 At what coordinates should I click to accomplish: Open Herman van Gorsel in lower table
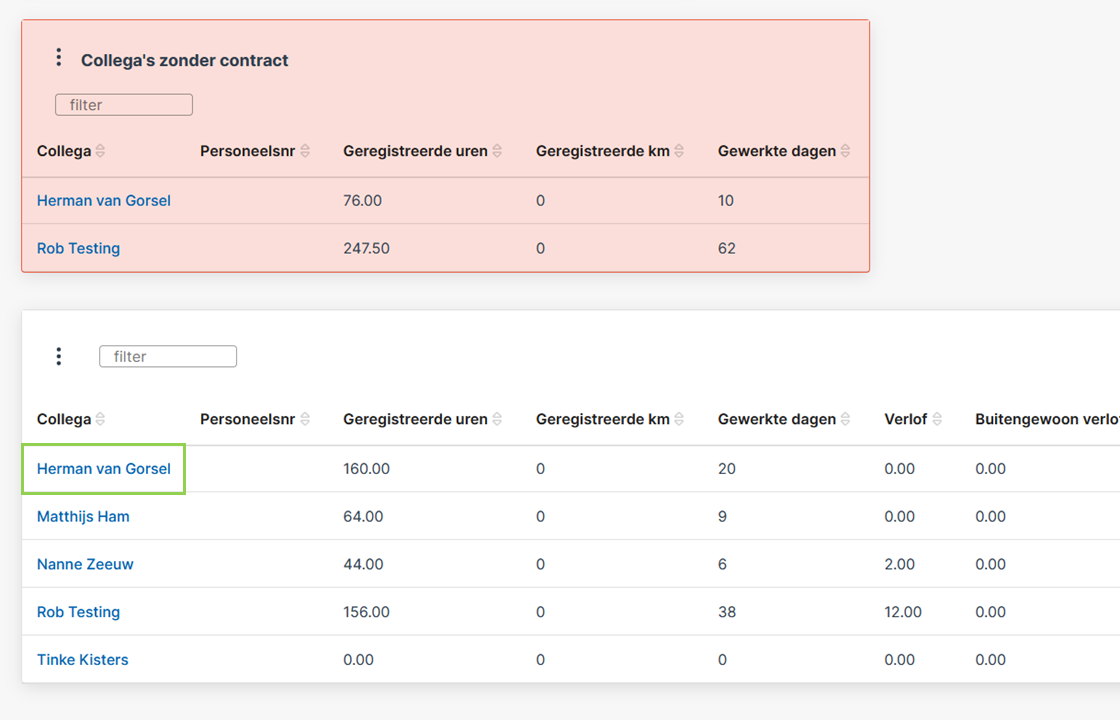(104, 469)
